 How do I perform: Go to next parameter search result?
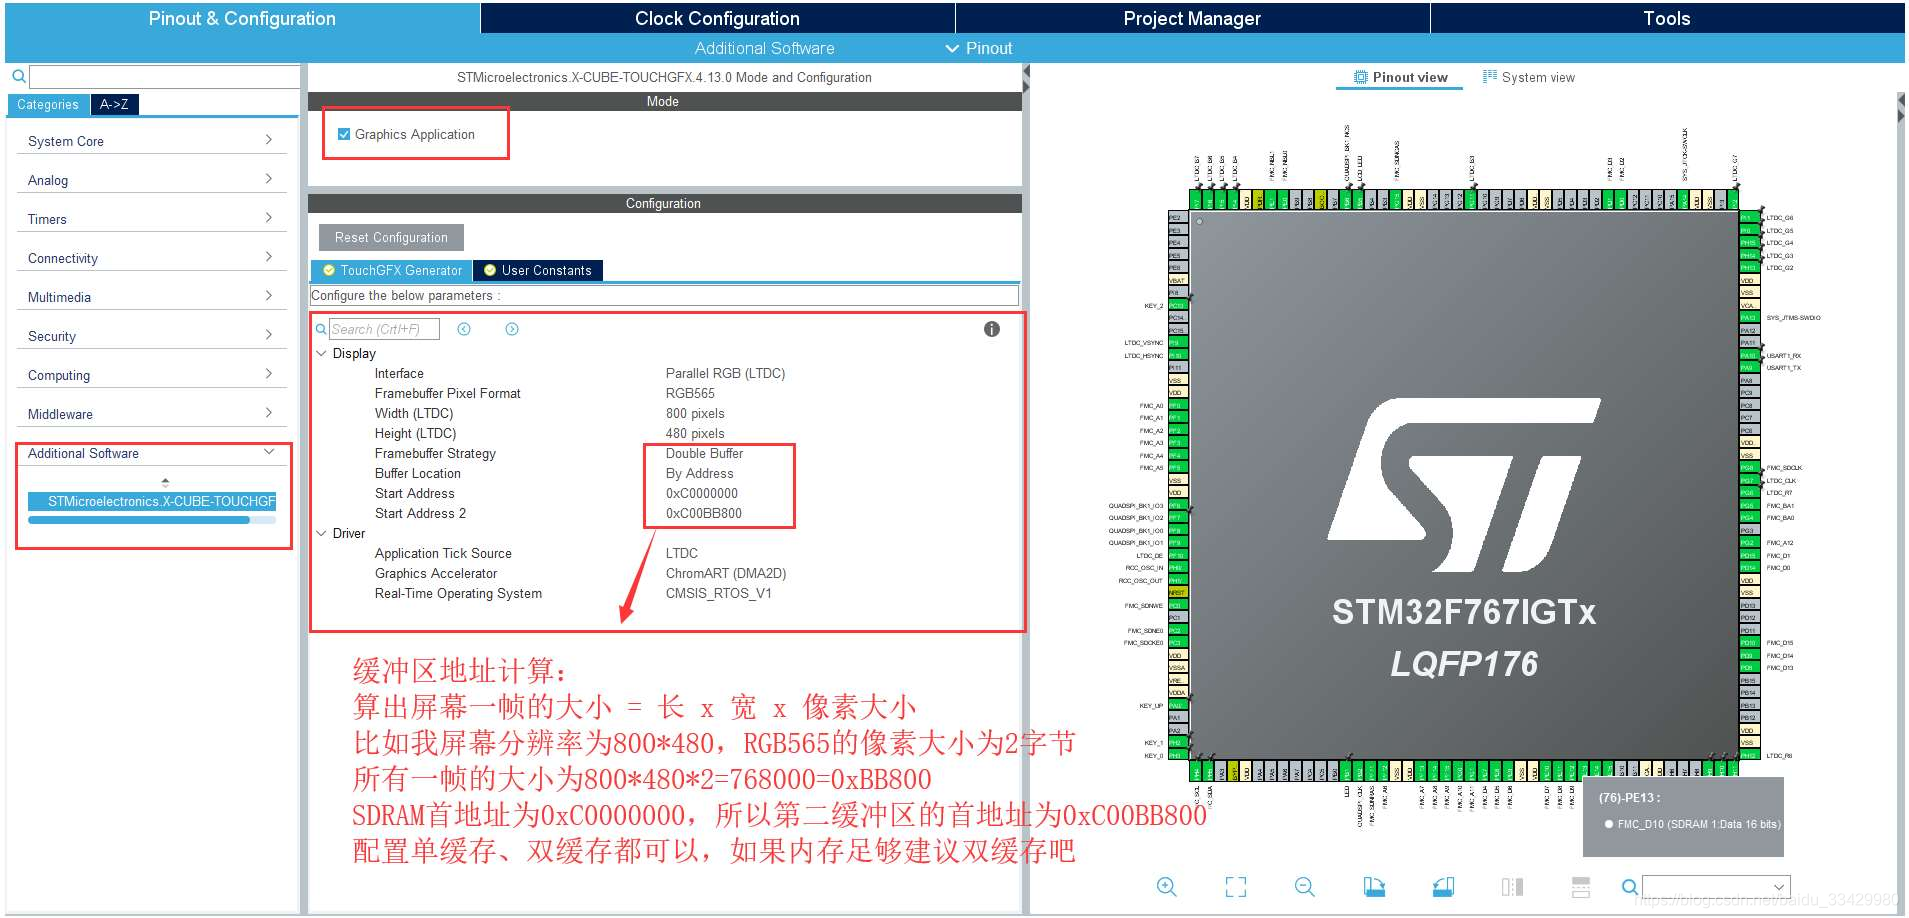[x=512, y=329]
